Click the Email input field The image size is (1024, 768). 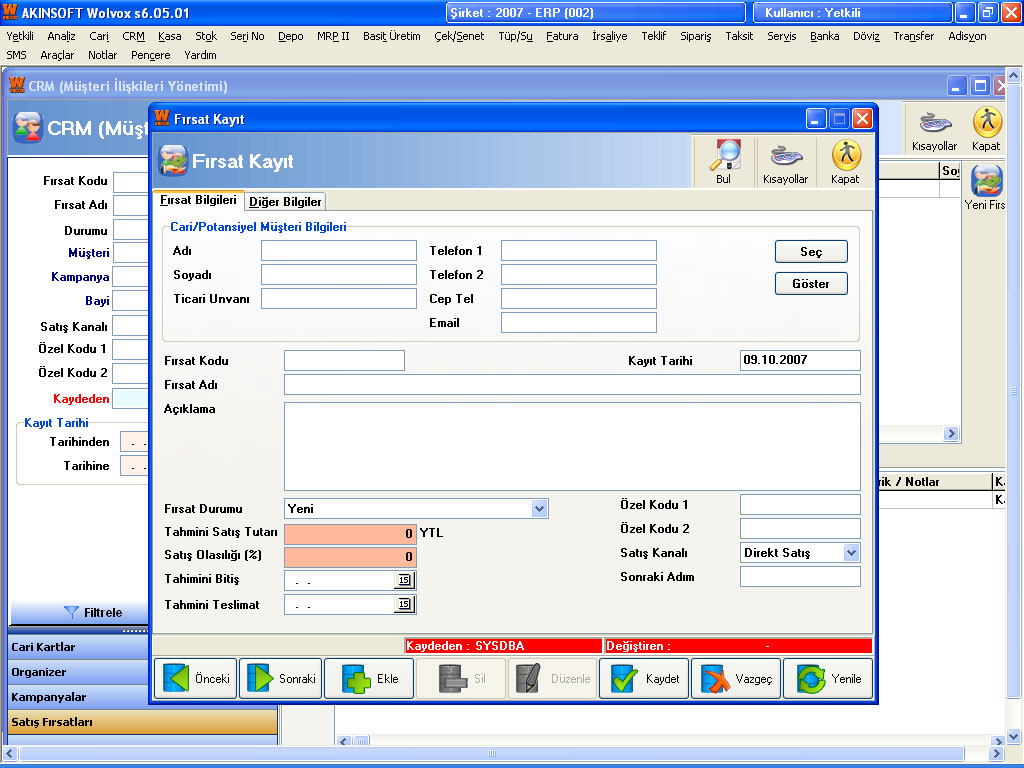579,323
